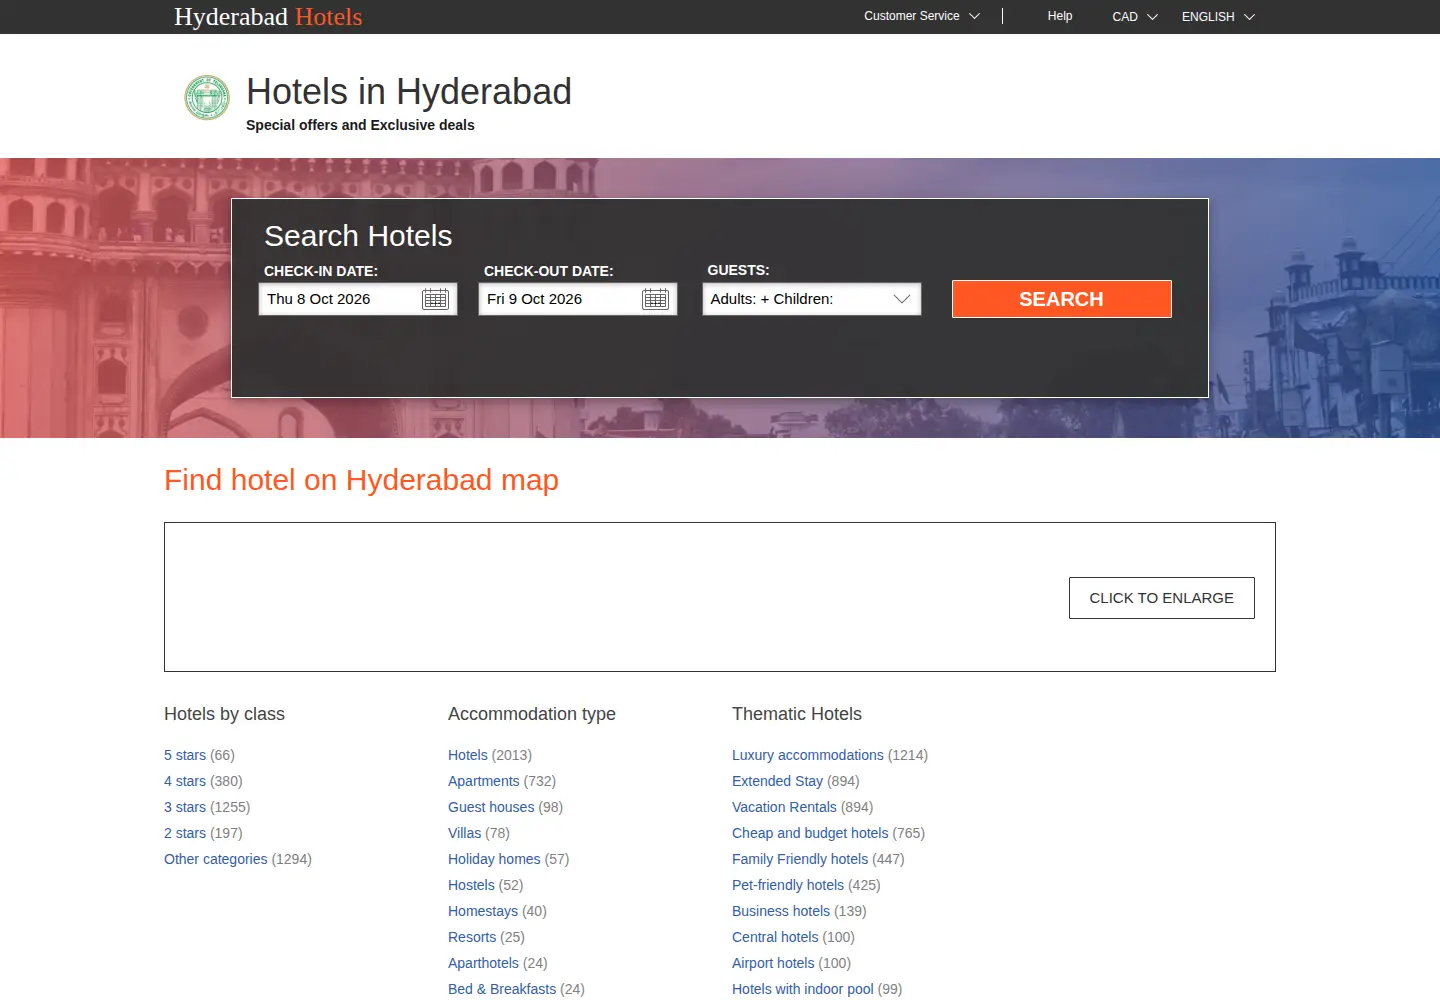The image size is (1440, 1000).
Task: Open Cheap and budget hotels link
Action: (x=810, y=833)
